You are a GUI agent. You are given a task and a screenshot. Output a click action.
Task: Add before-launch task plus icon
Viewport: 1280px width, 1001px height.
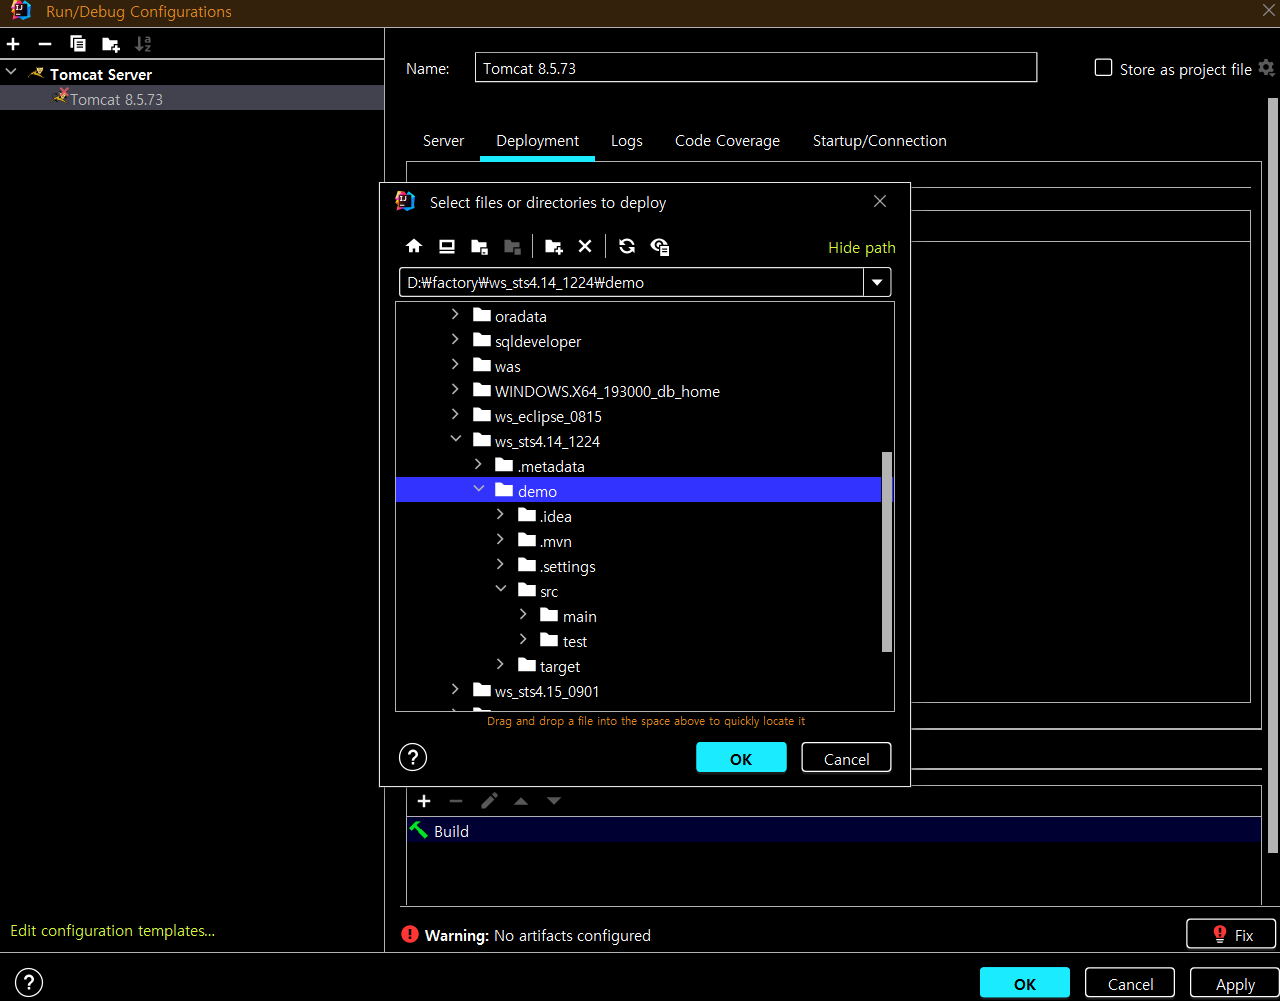[x=424, y=801]
